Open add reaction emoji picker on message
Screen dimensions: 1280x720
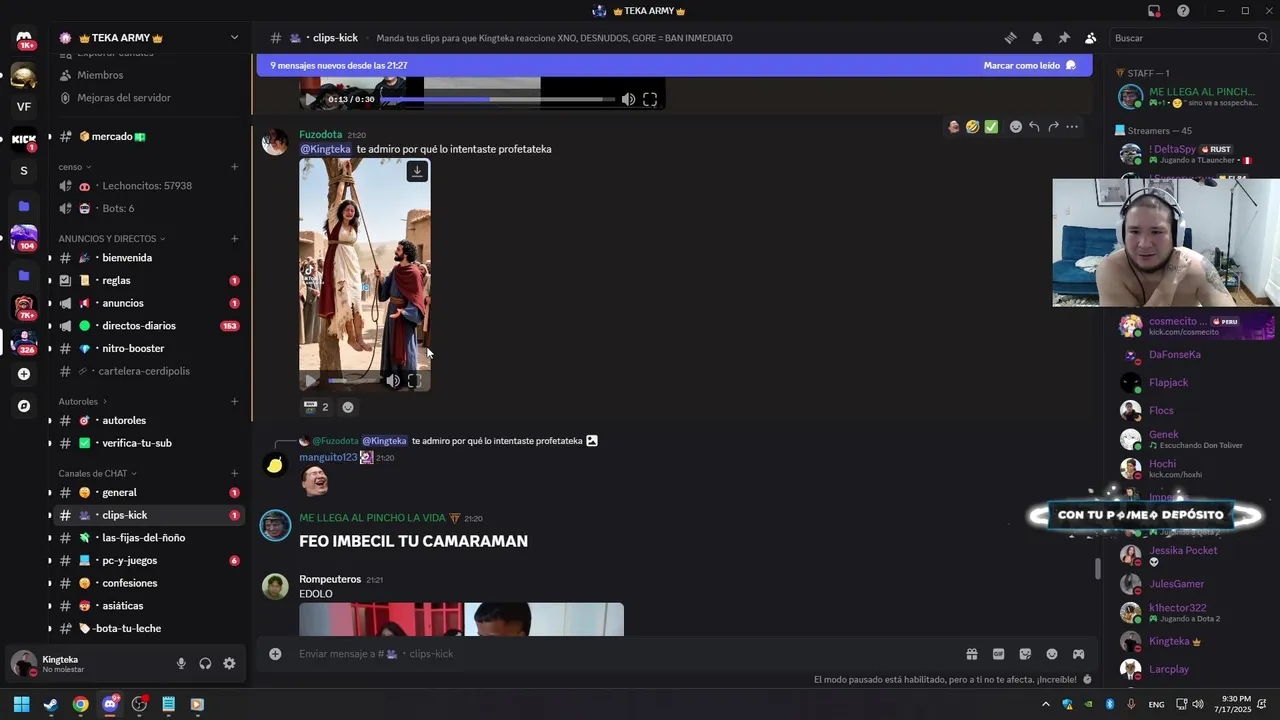[x=1015, y=127]
